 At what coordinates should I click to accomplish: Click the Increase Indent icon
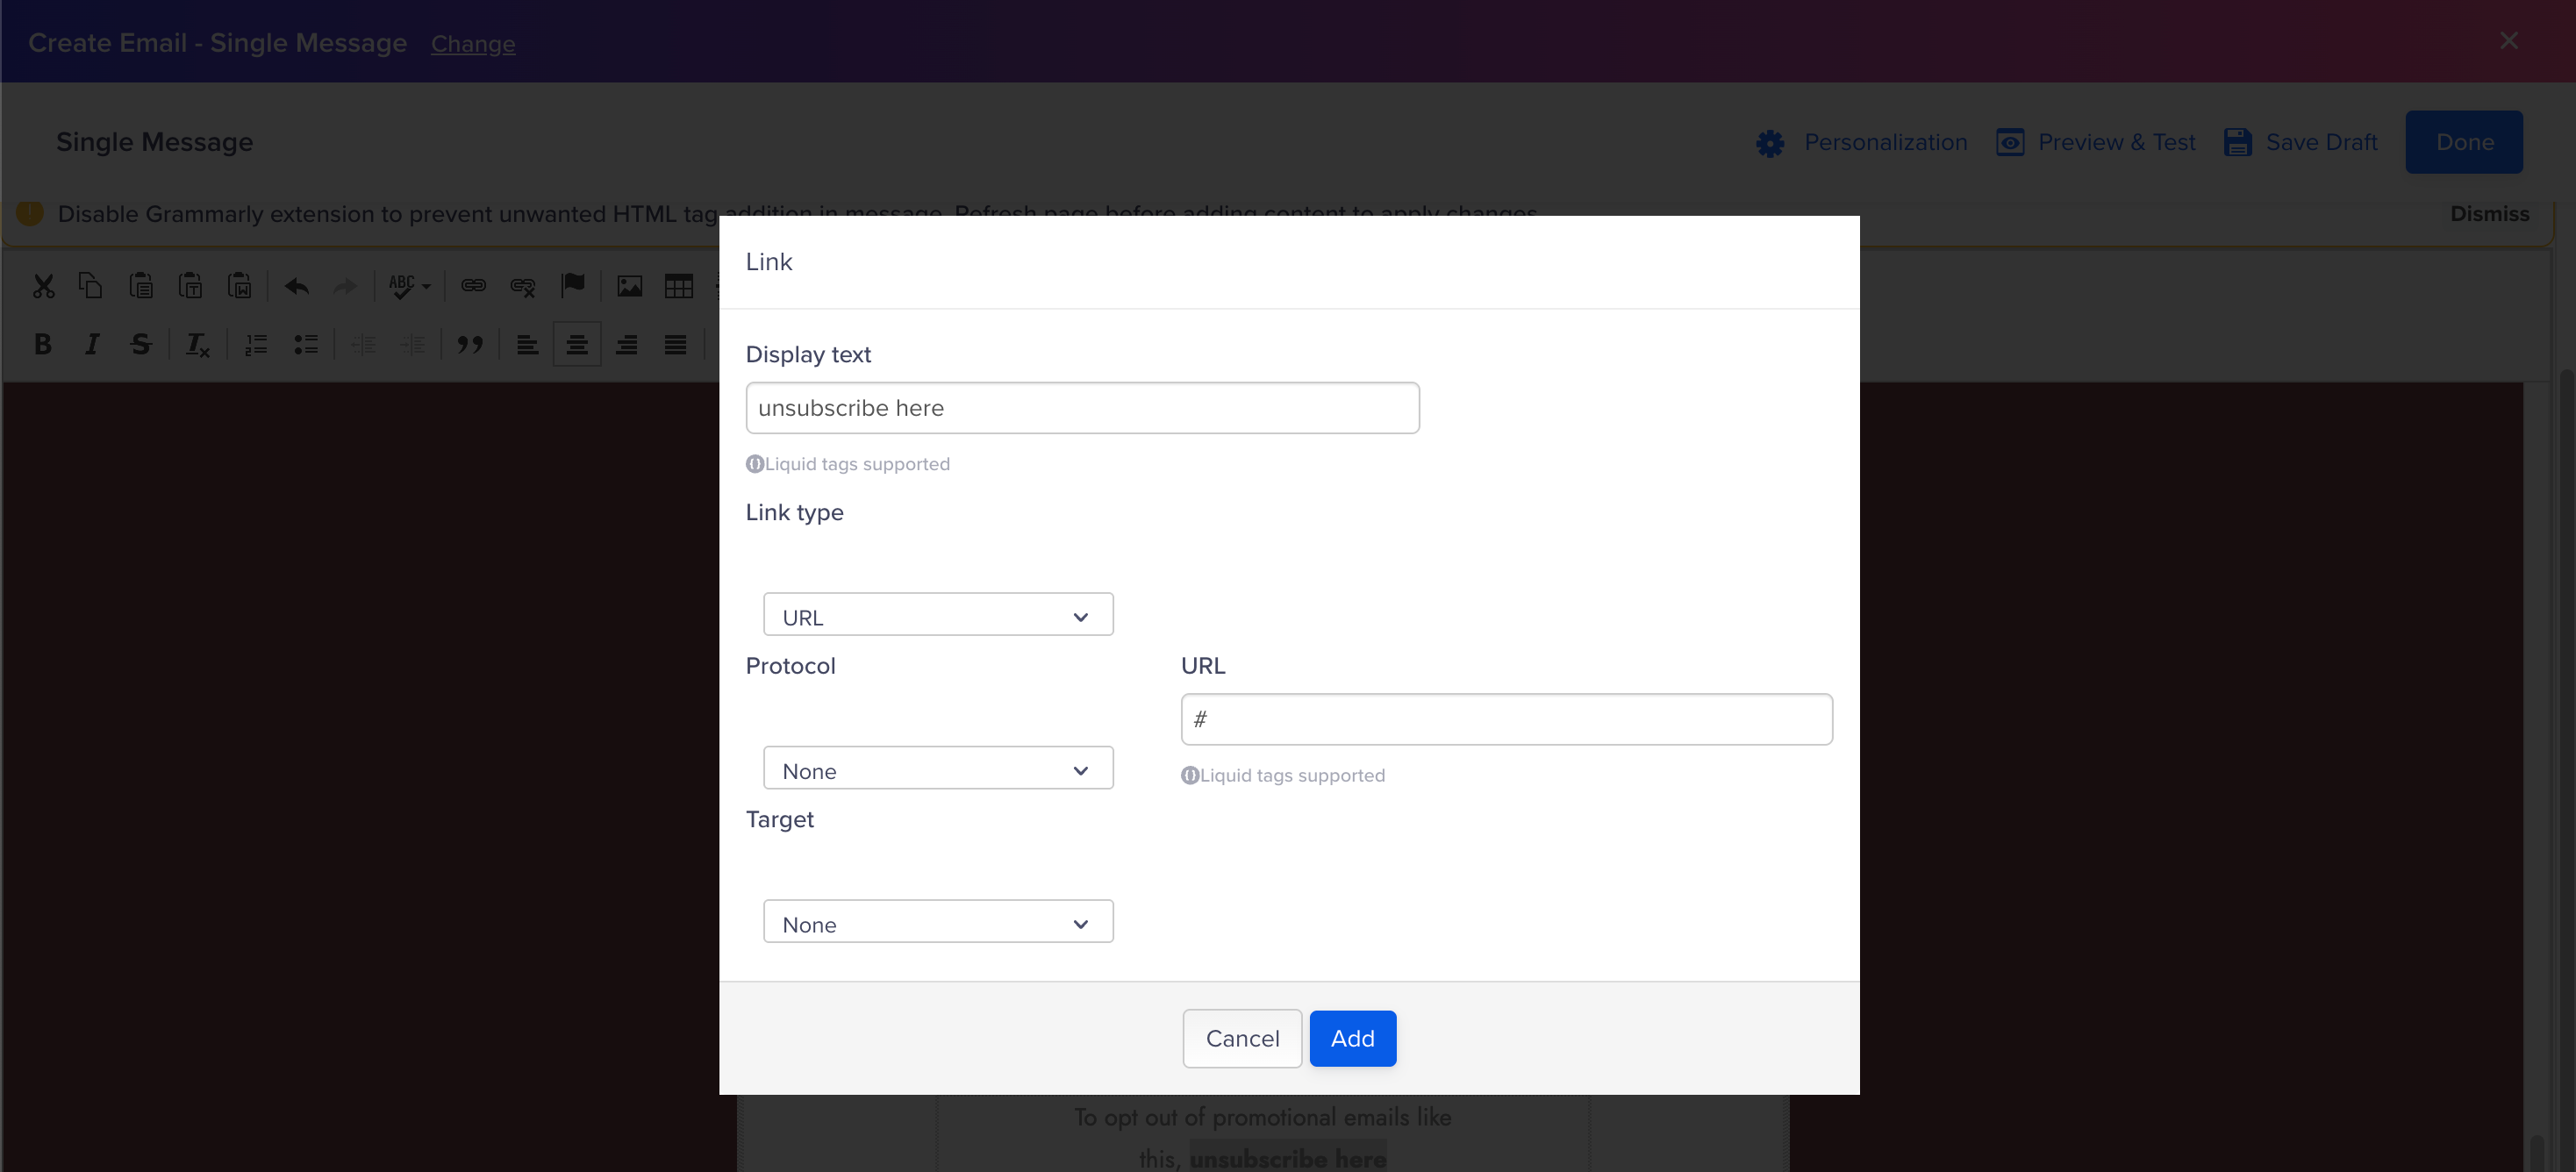pyautogui.click(x=412, y=344)
